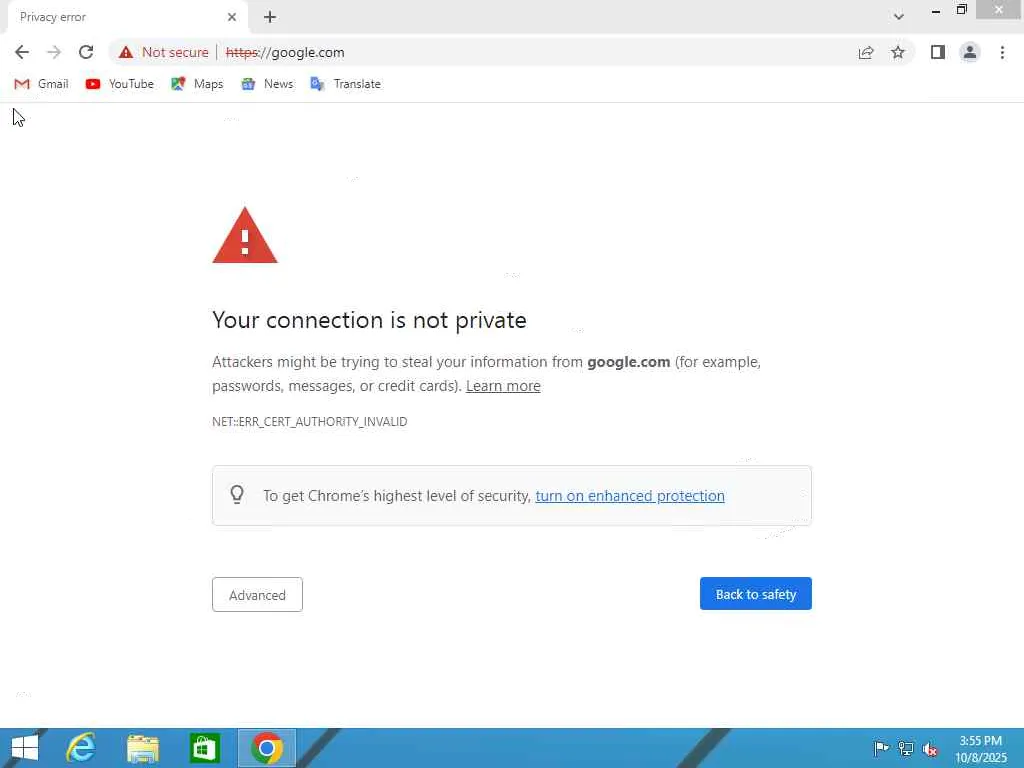Image resolution: width=1024 pixels, height=768 pixels.
Task: Open the side panel icon
Action: pos(938,52)
